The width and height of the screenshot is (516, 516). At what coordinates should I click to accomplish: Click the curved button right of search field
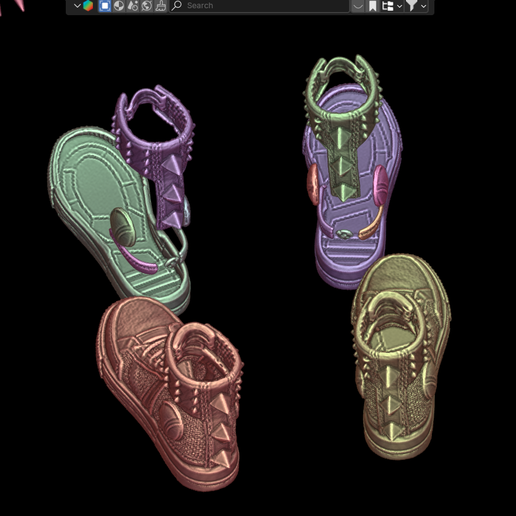(358, 6)
